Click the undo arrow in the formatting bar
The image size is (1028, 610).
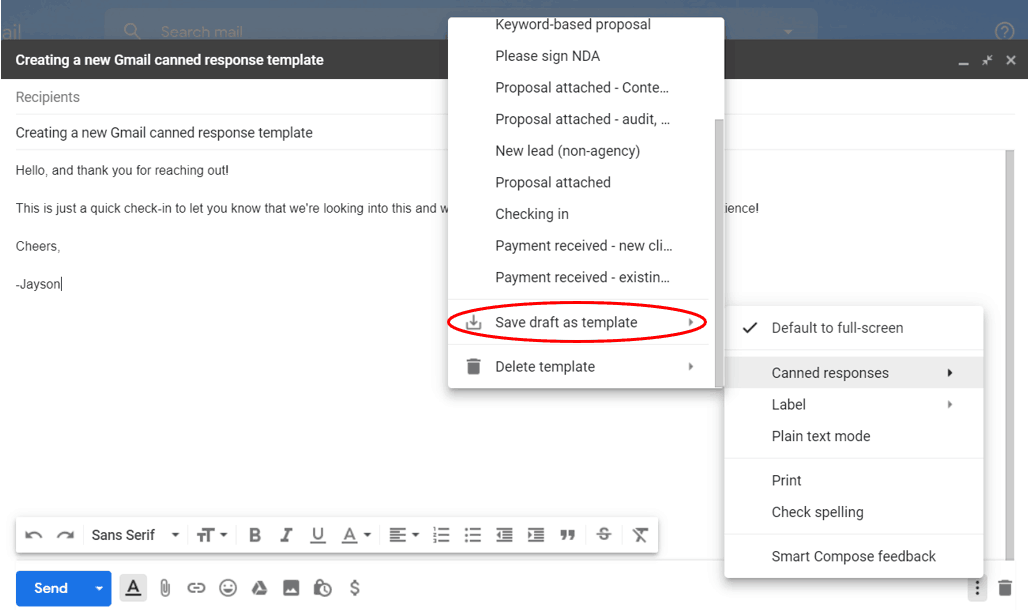[33, 535]
